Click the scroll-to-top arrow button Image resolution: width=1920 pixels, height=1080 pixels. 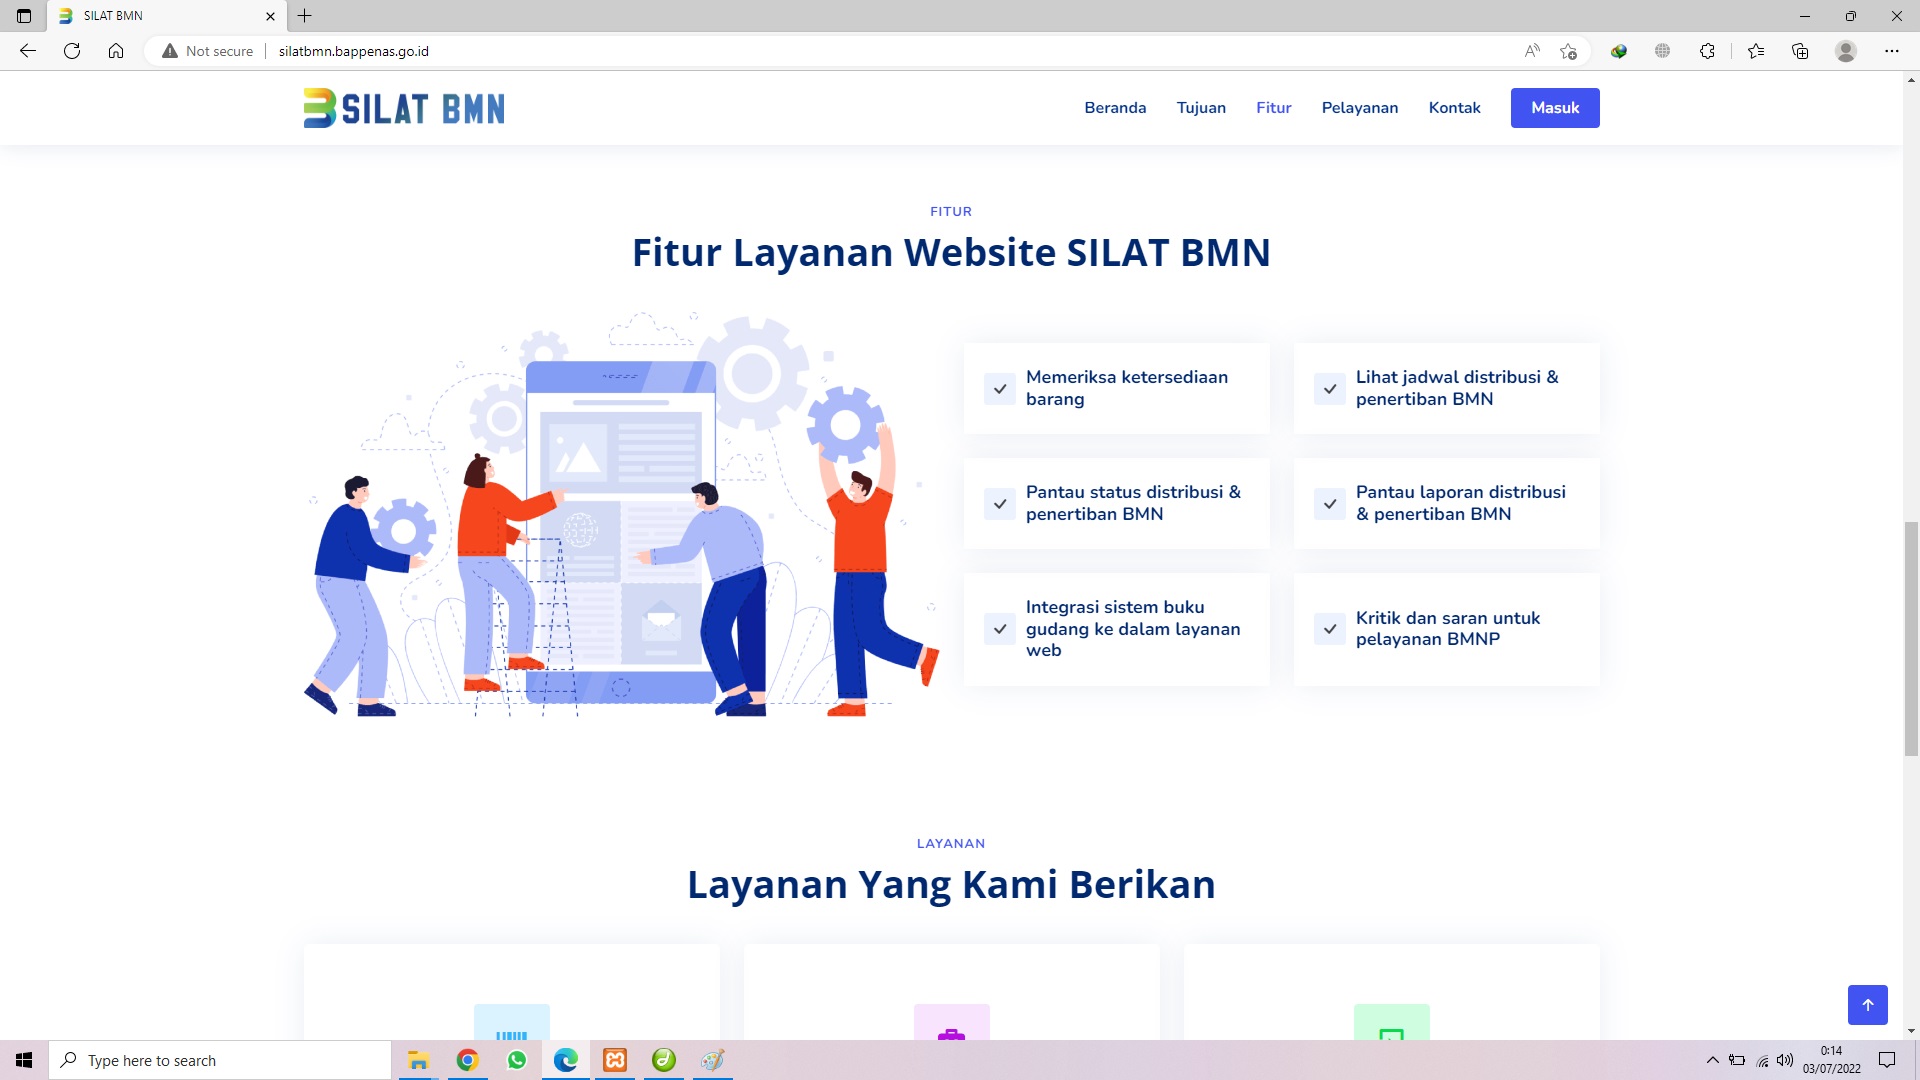[1867, 1004]
